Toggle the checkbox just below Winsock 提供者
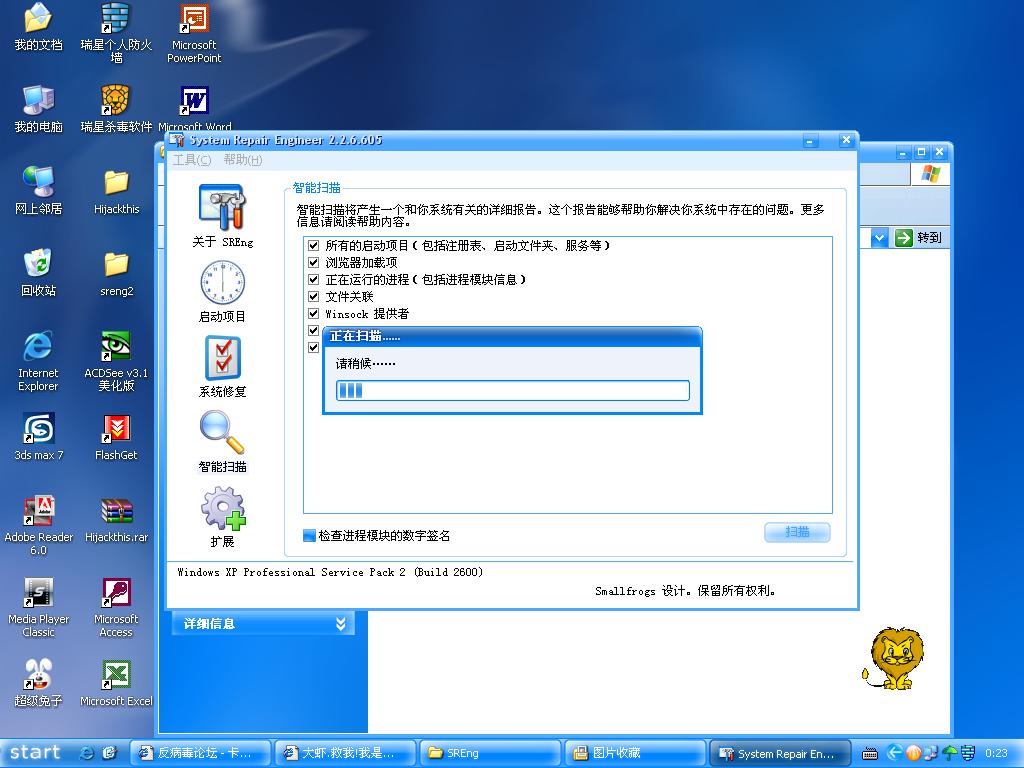Image resolution: width=1024 pixels, height=768 pixels. tap(313, 330)
